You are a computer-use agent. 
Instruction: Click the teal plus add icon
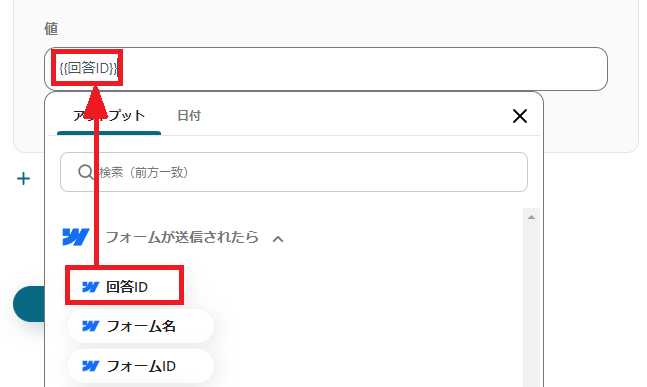point(24,179)
